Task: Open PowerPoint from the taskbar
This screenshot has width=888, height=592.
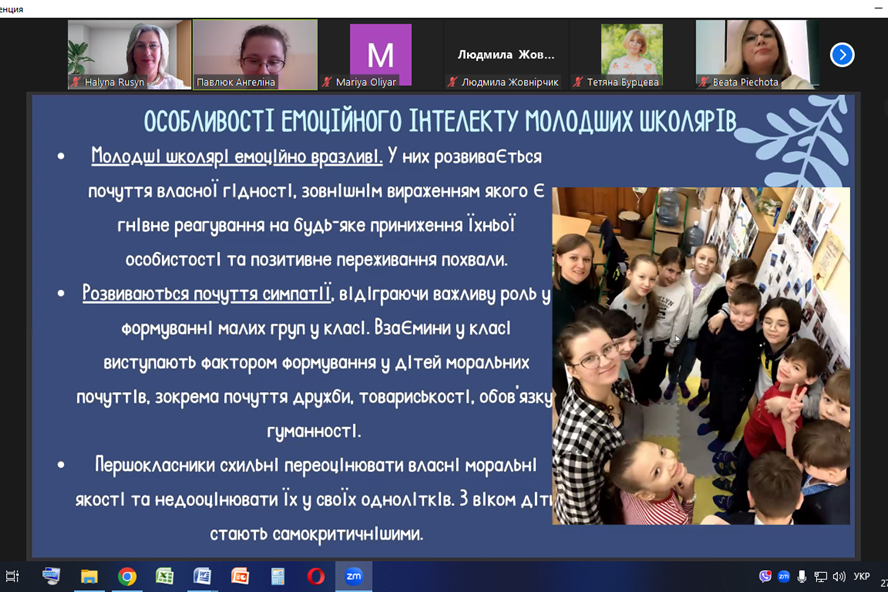Action: point(240,576)
